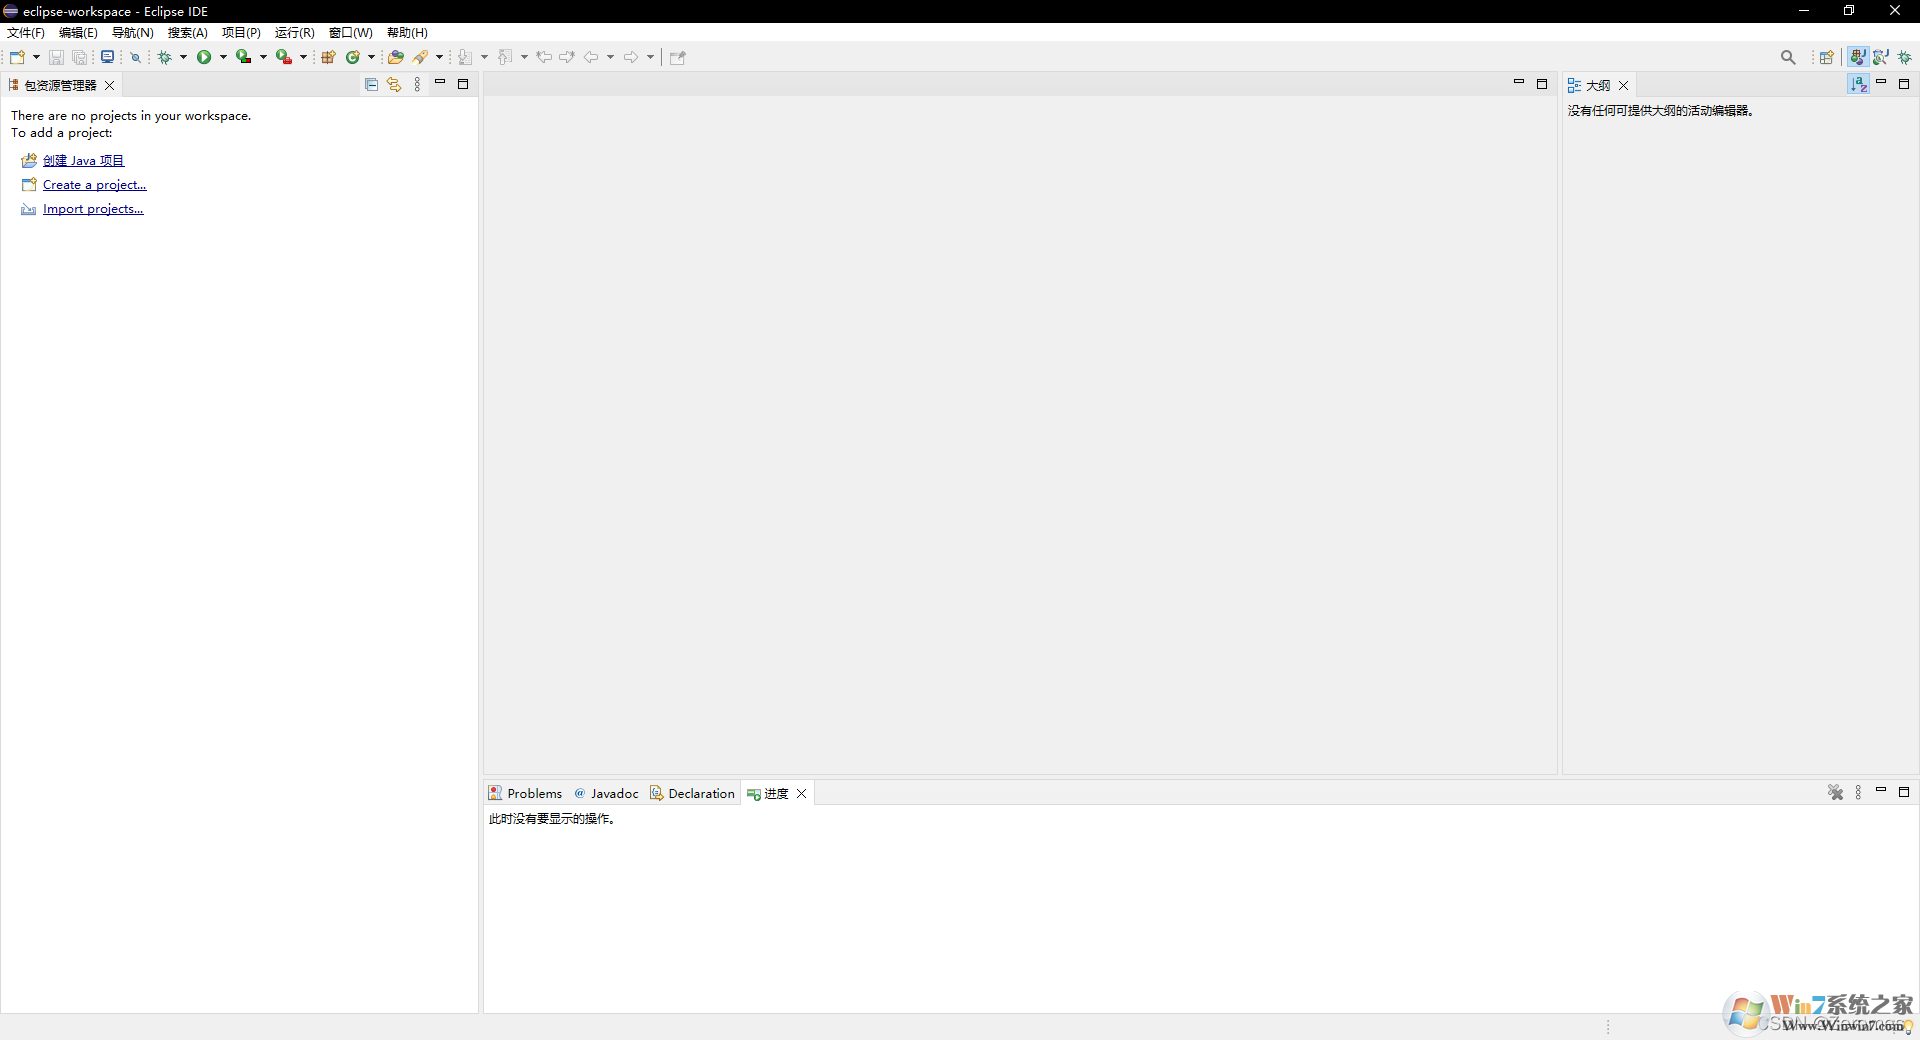The height and width of the screenshot is (1040, 1920).
Task: Open the 导航(N) menu
Action: [133, 33]
